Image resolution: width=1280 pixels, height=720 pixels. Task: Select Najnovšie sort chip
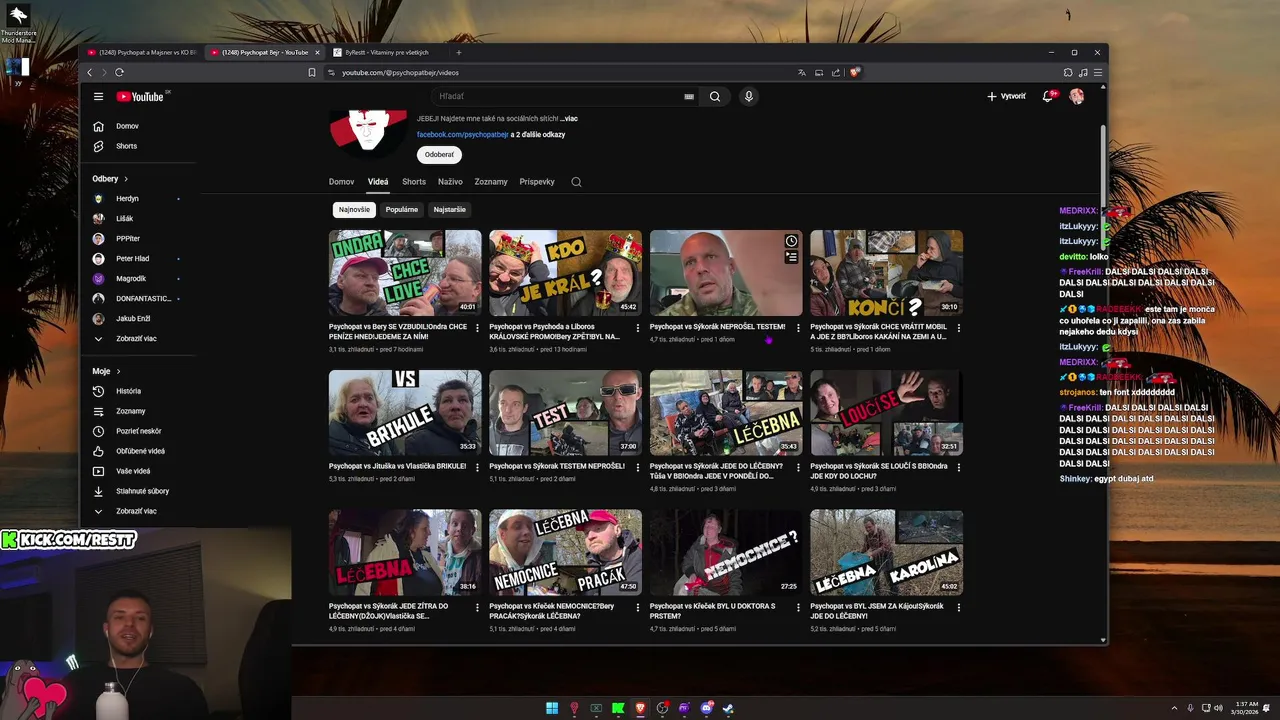click(x=354, y=210)
